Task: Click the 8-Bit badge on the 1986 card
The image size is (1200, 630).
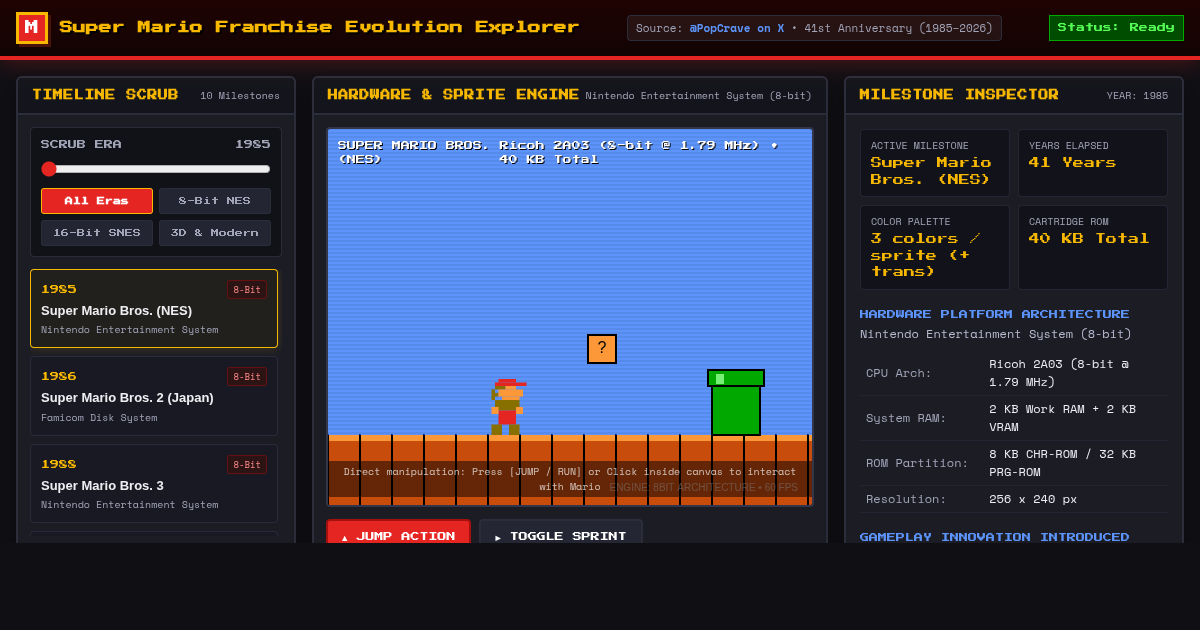Action: (247, 377)
